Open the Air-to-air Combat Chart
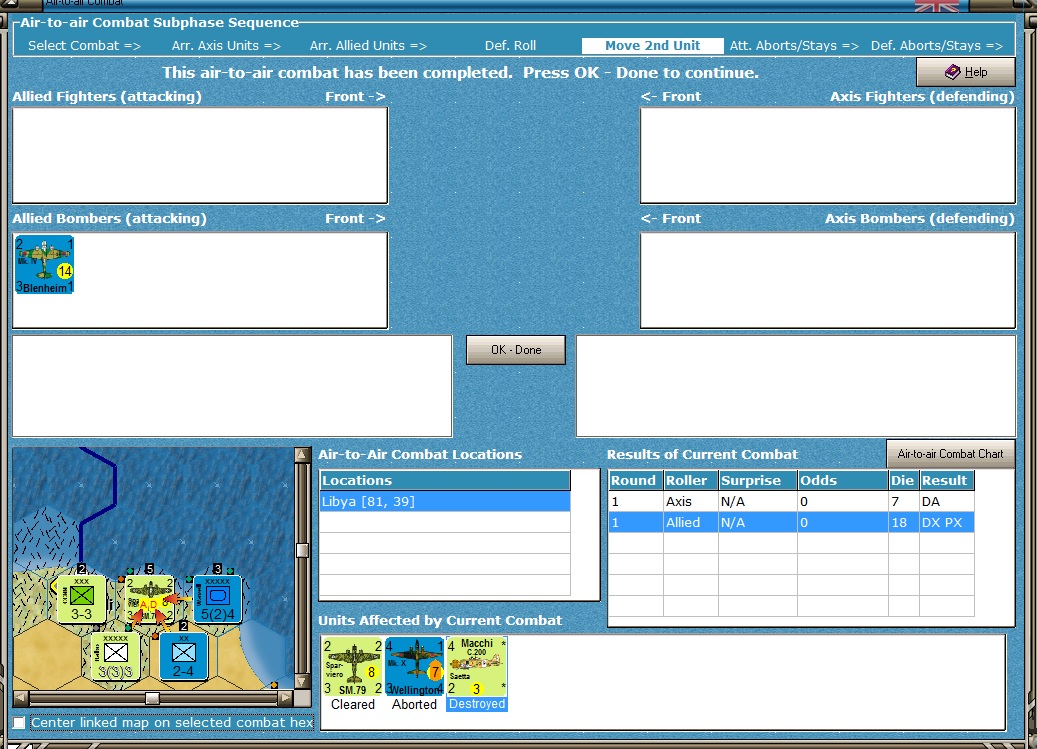 click(950, 453)
